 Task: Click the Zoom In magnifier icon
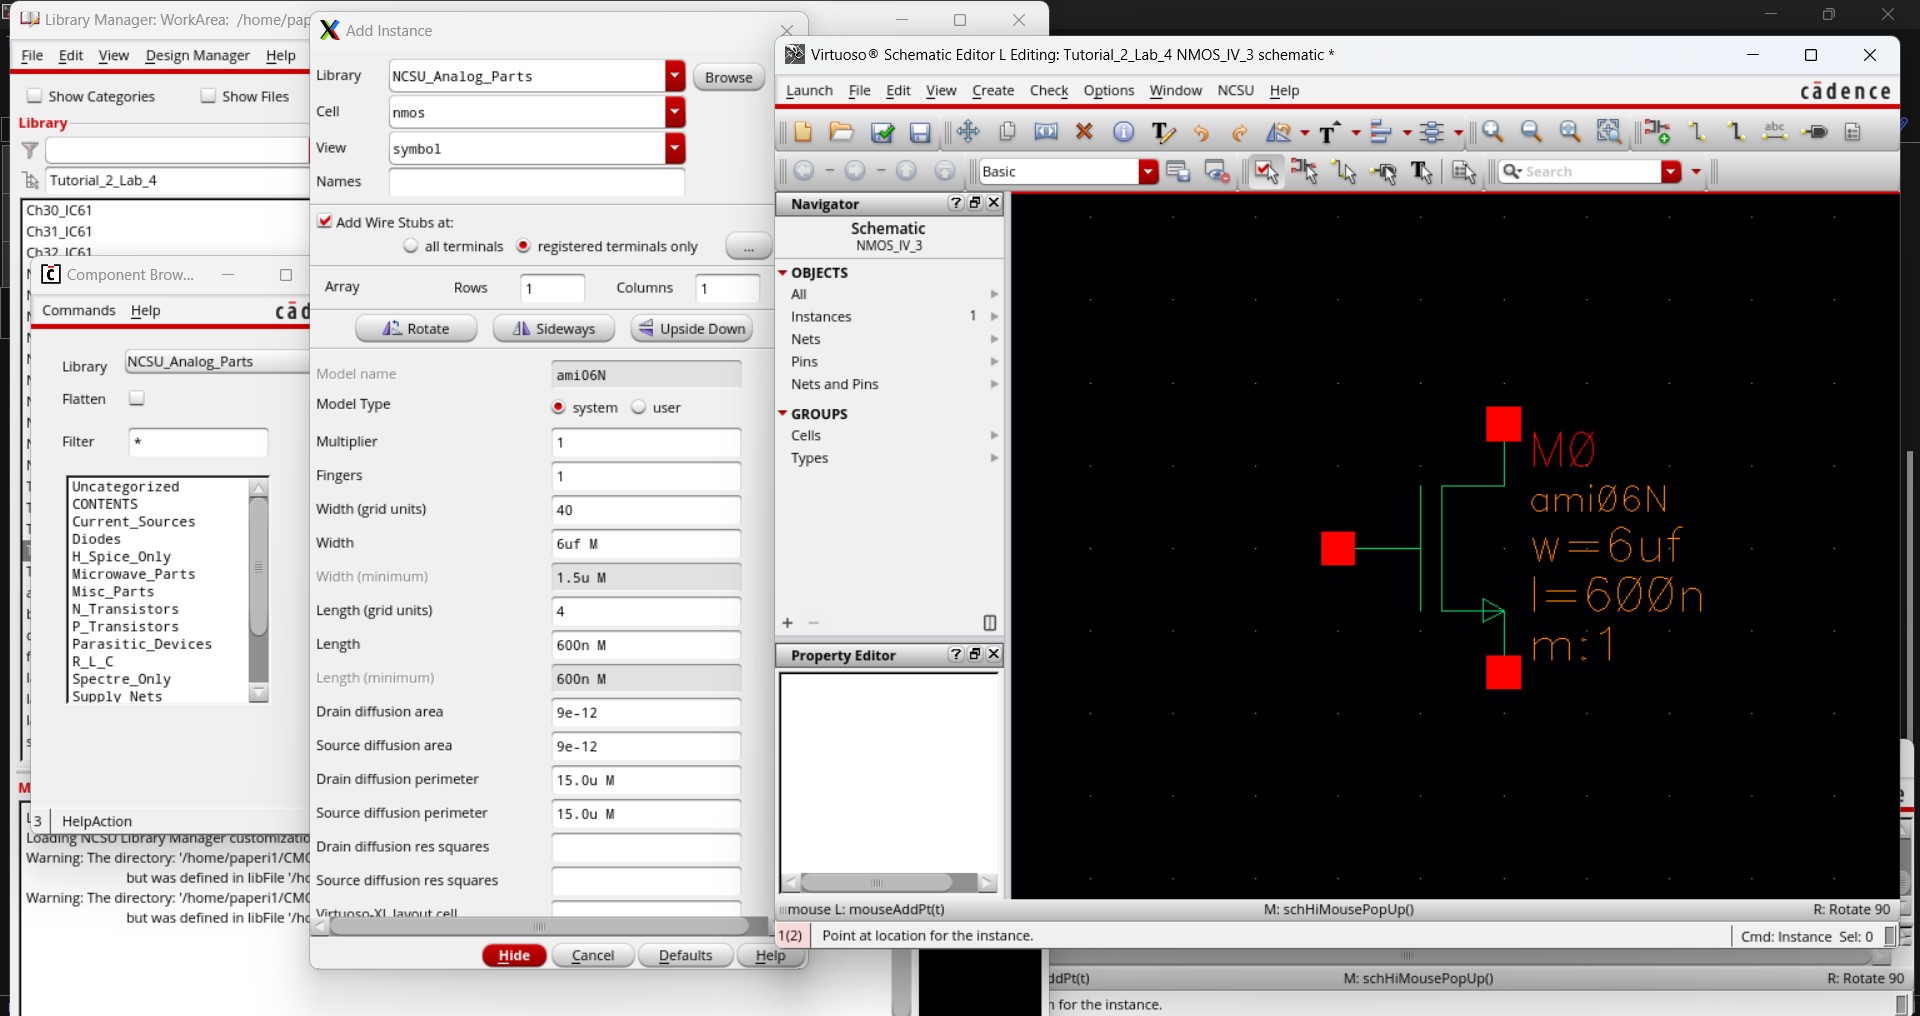(x=1493, y=132)
